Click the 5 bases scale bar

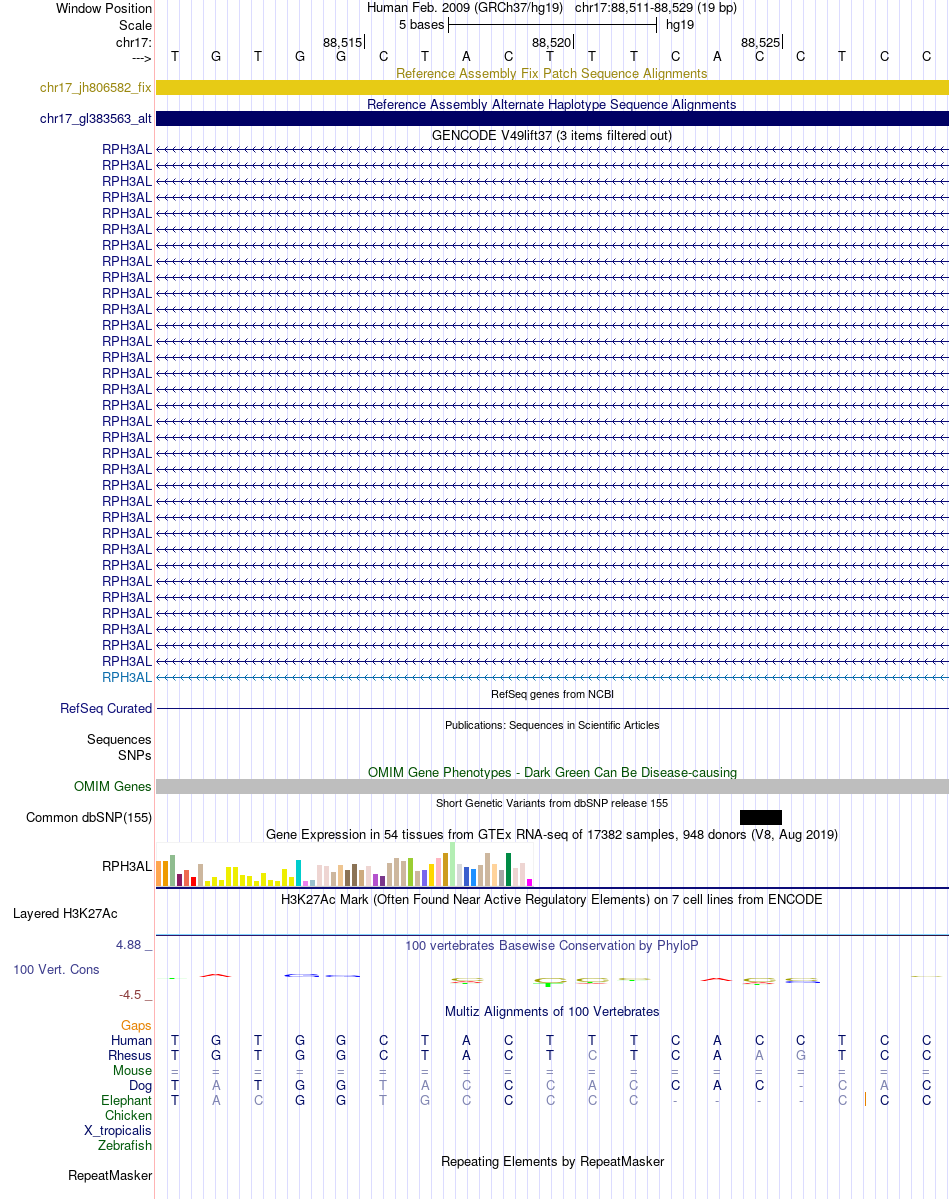[552, 25]
